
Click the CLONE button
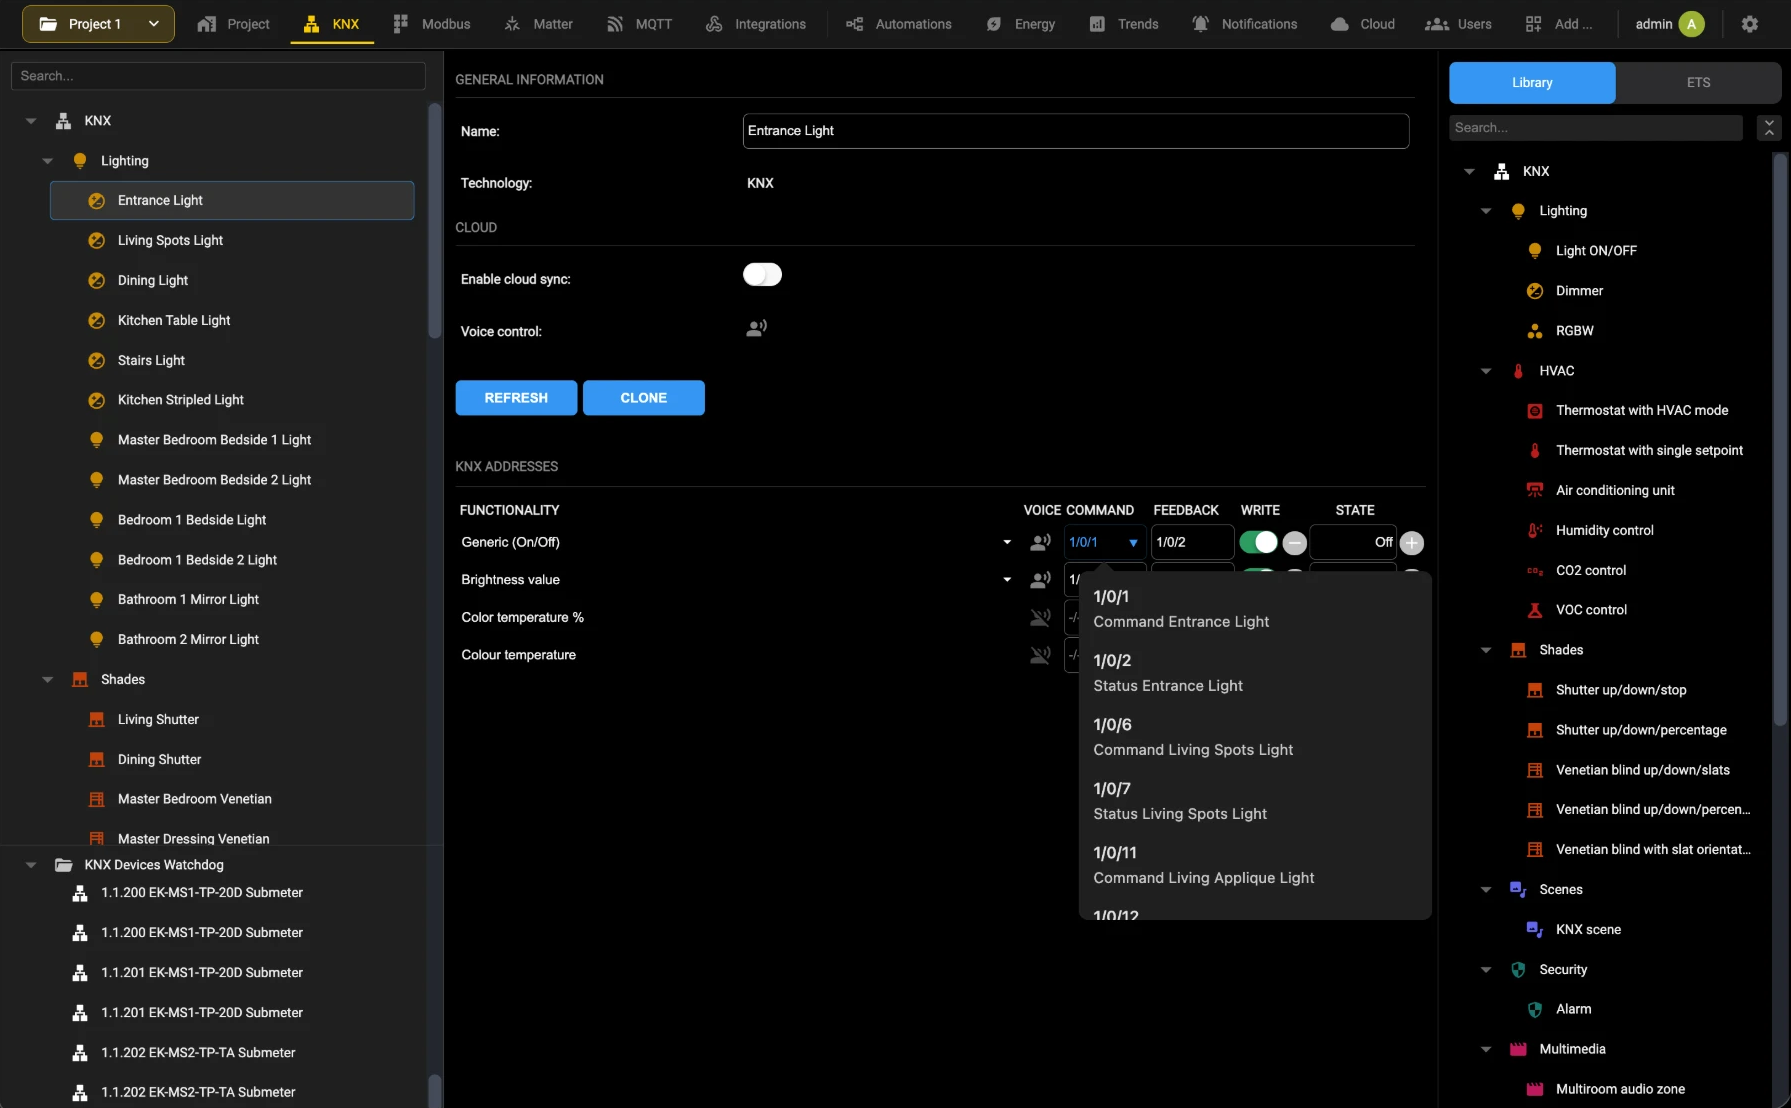tap(644, 398)
